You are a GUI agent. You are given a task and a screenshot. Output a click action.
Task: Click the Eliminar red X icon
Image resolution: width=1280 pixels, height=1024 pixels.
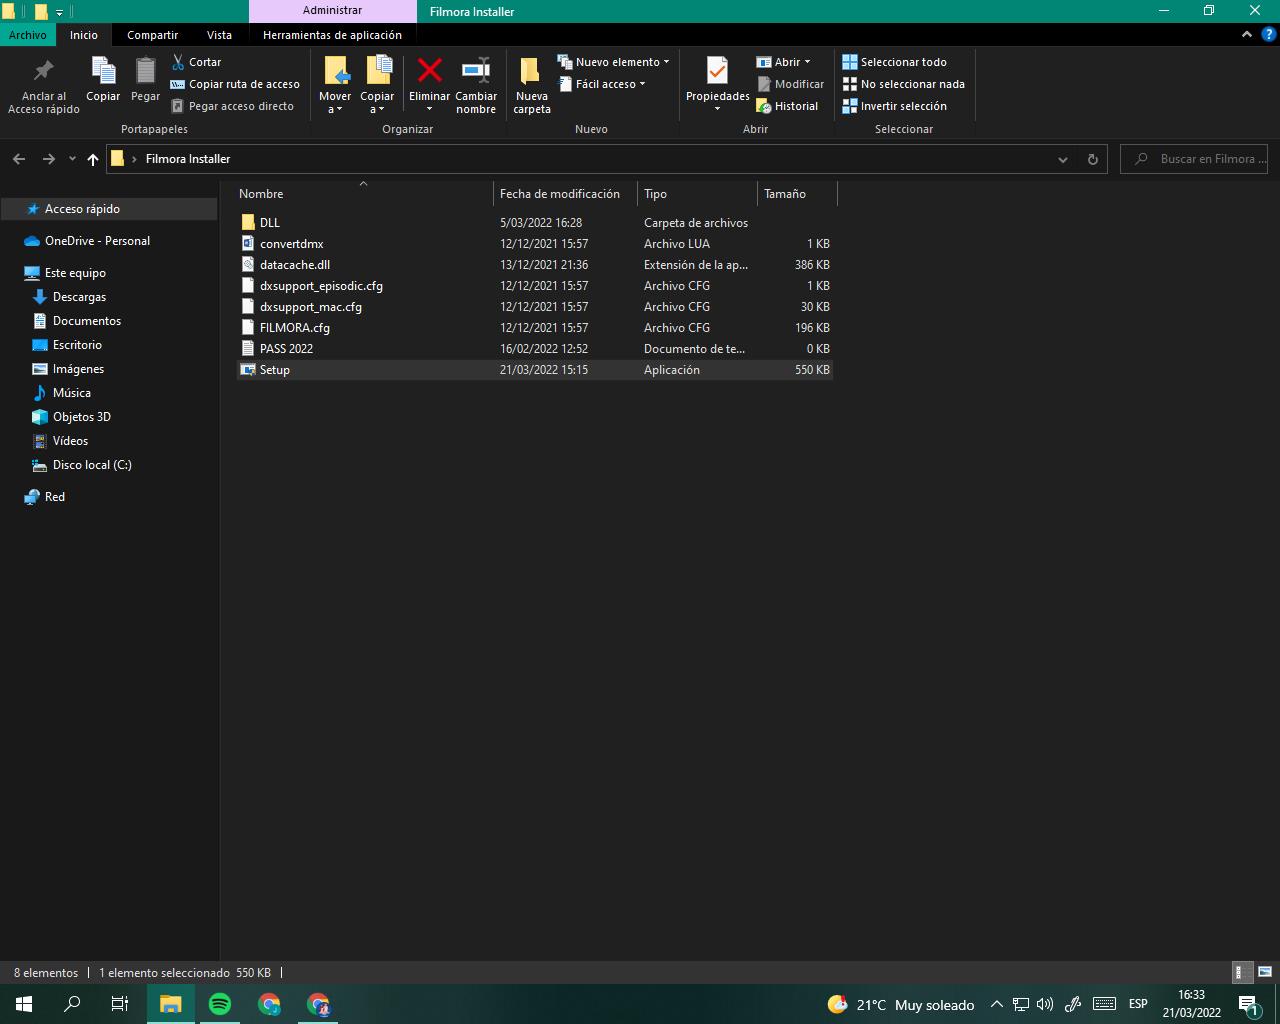pos(429,71)
